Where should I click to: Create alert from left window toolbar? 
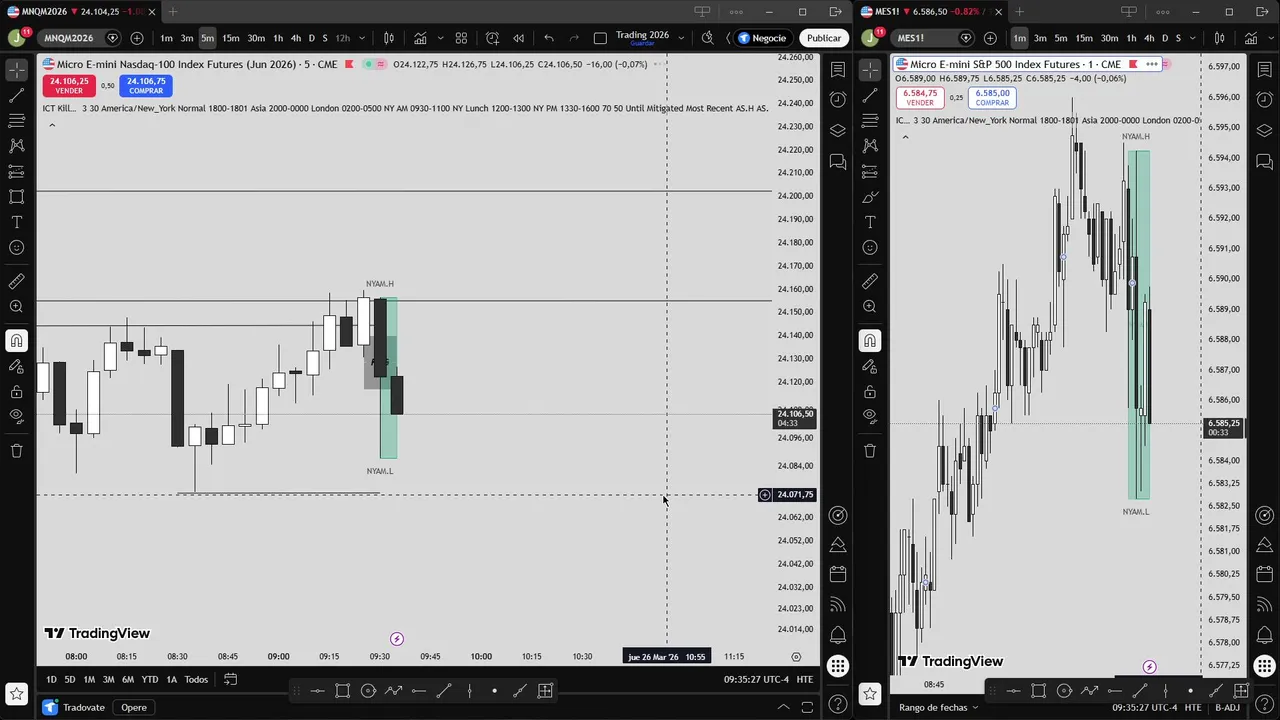point(492,38)
